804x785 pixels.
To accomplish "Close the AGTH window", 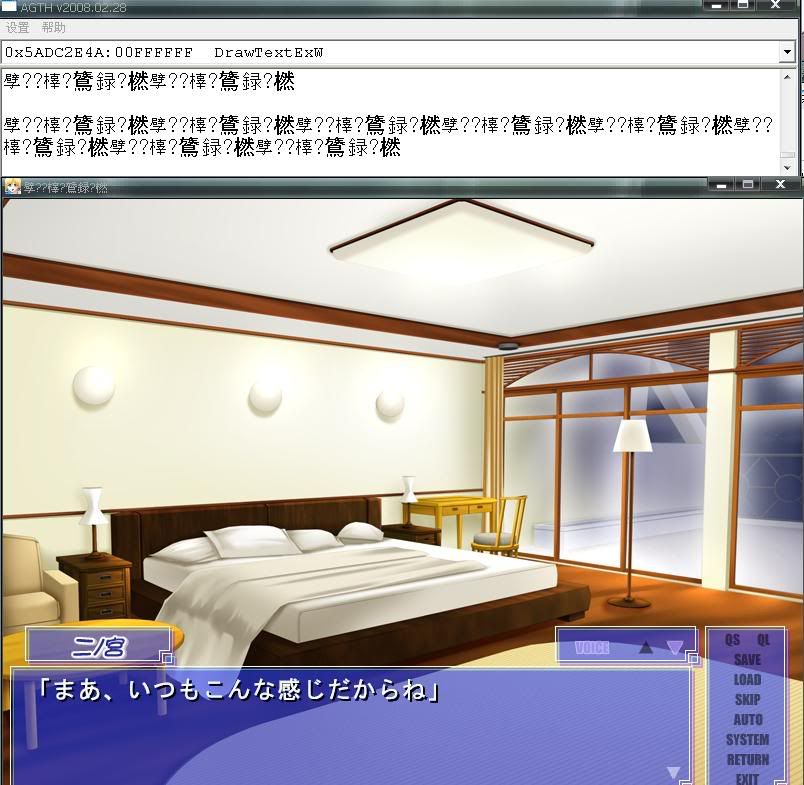I will [776, 5].
